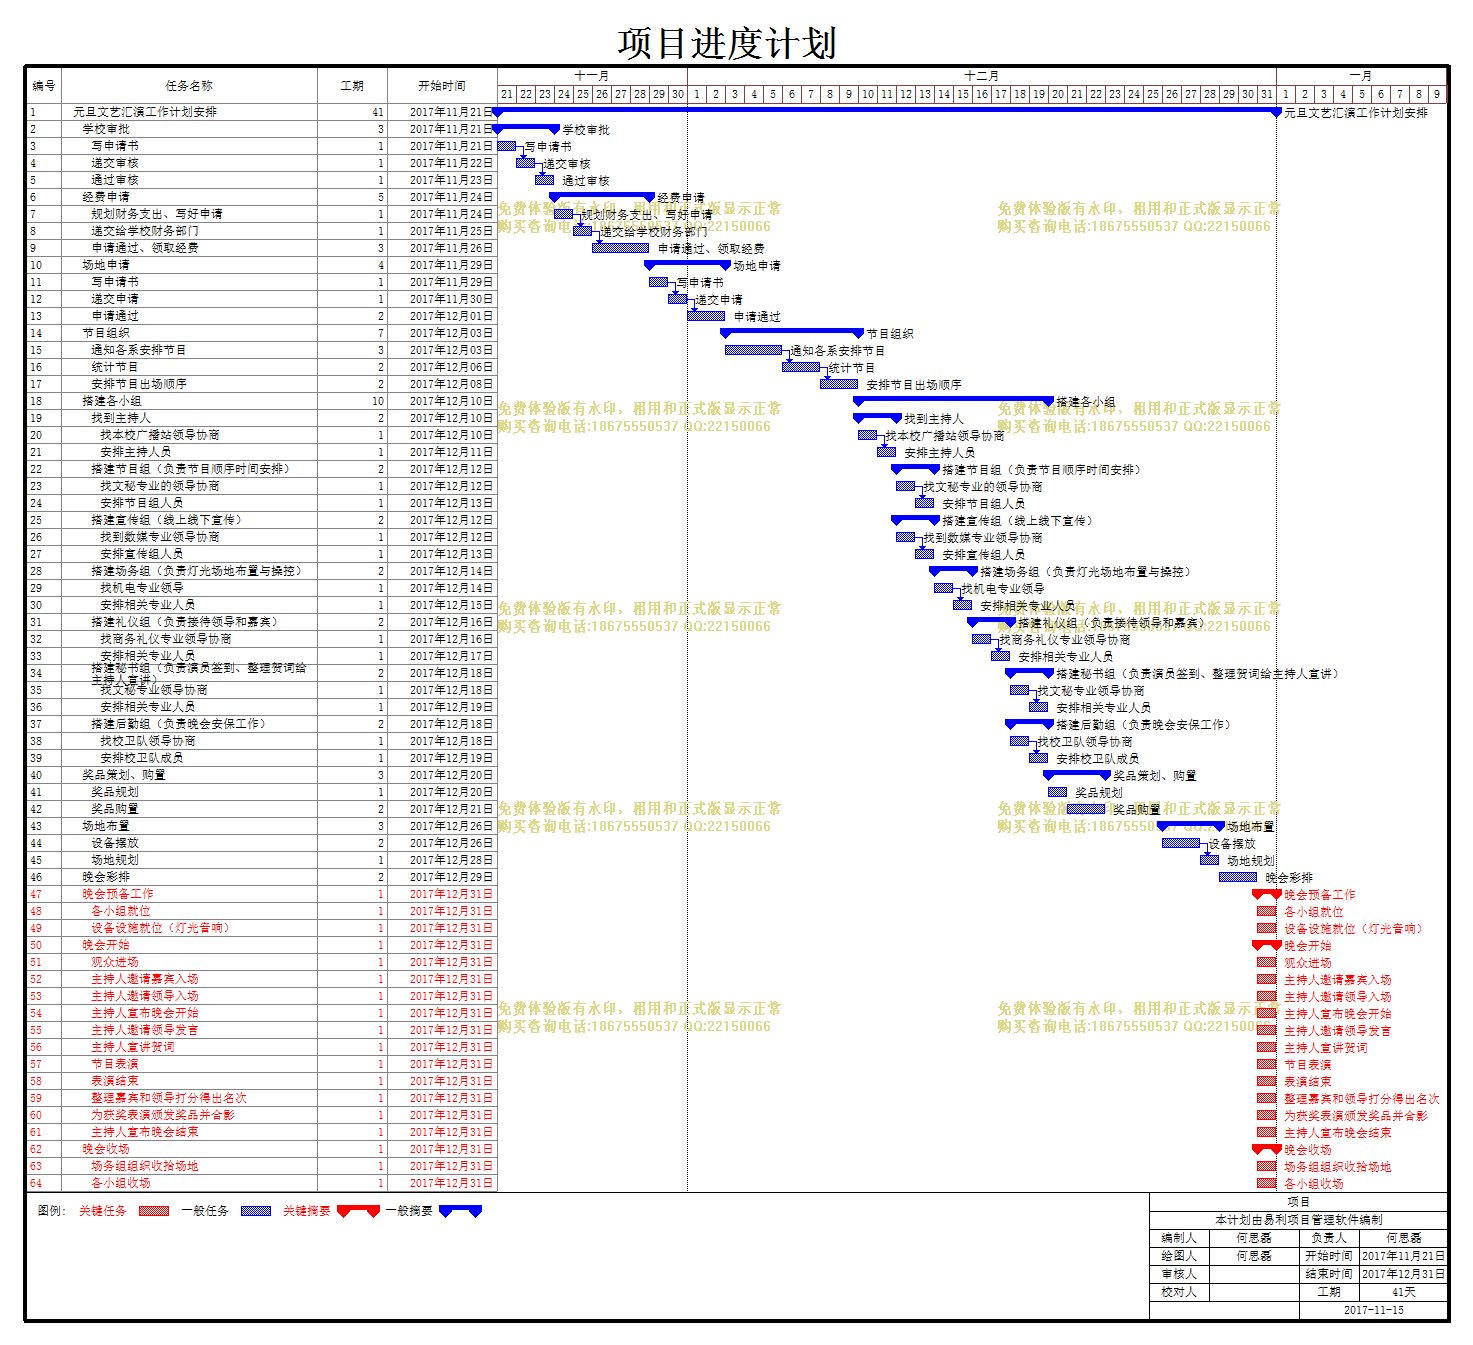Click the 编号 column header

click(44, 86)
